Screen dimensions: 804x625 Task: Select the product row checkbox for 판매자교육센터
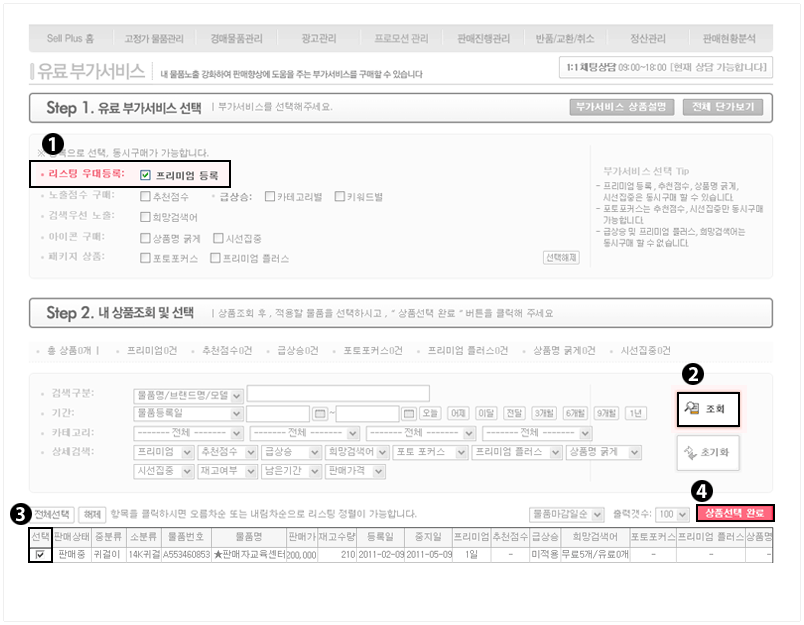pos(39,554)
